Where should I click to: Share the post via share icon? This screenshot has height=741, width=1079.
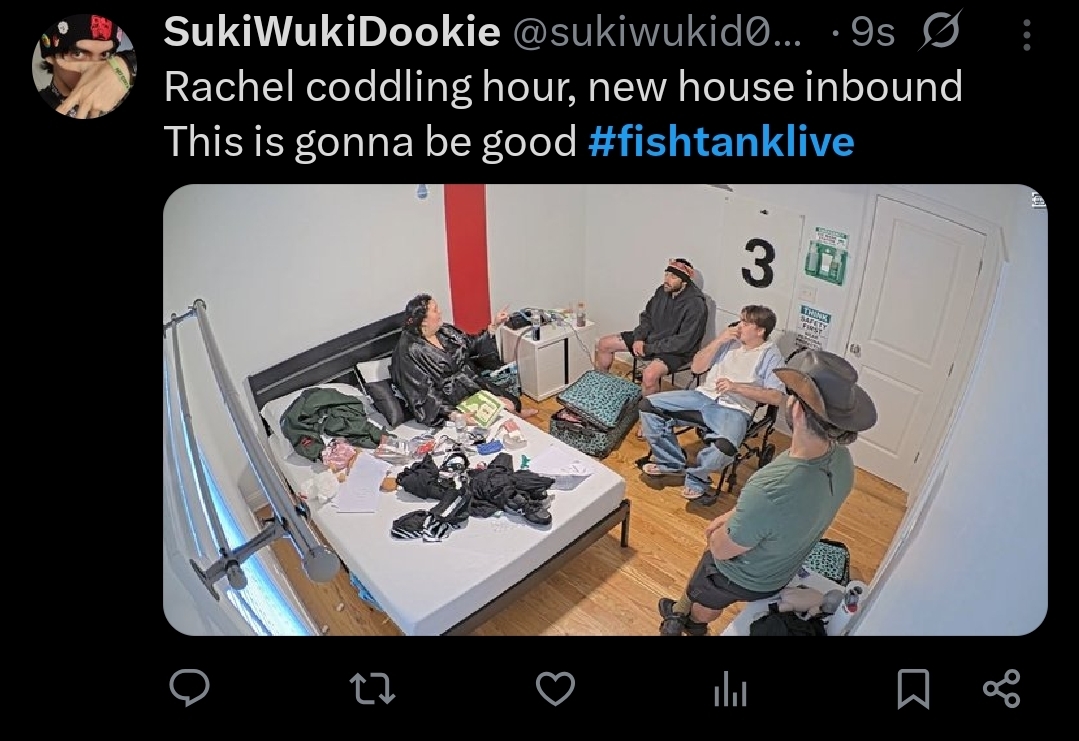pyautogui.click(x=1001, y=688)
